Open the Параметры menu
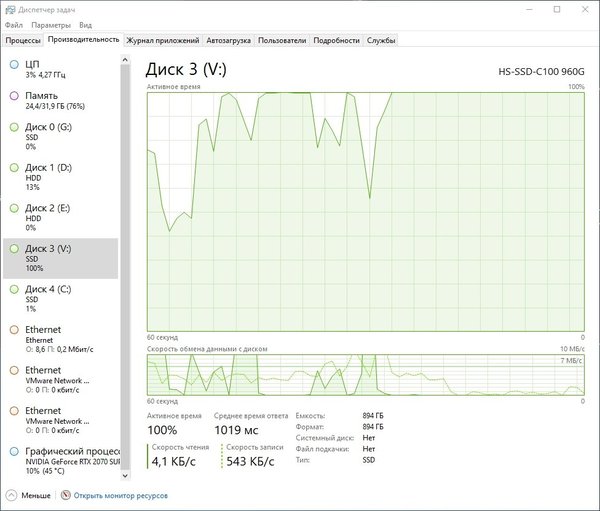 pos(51,25)
